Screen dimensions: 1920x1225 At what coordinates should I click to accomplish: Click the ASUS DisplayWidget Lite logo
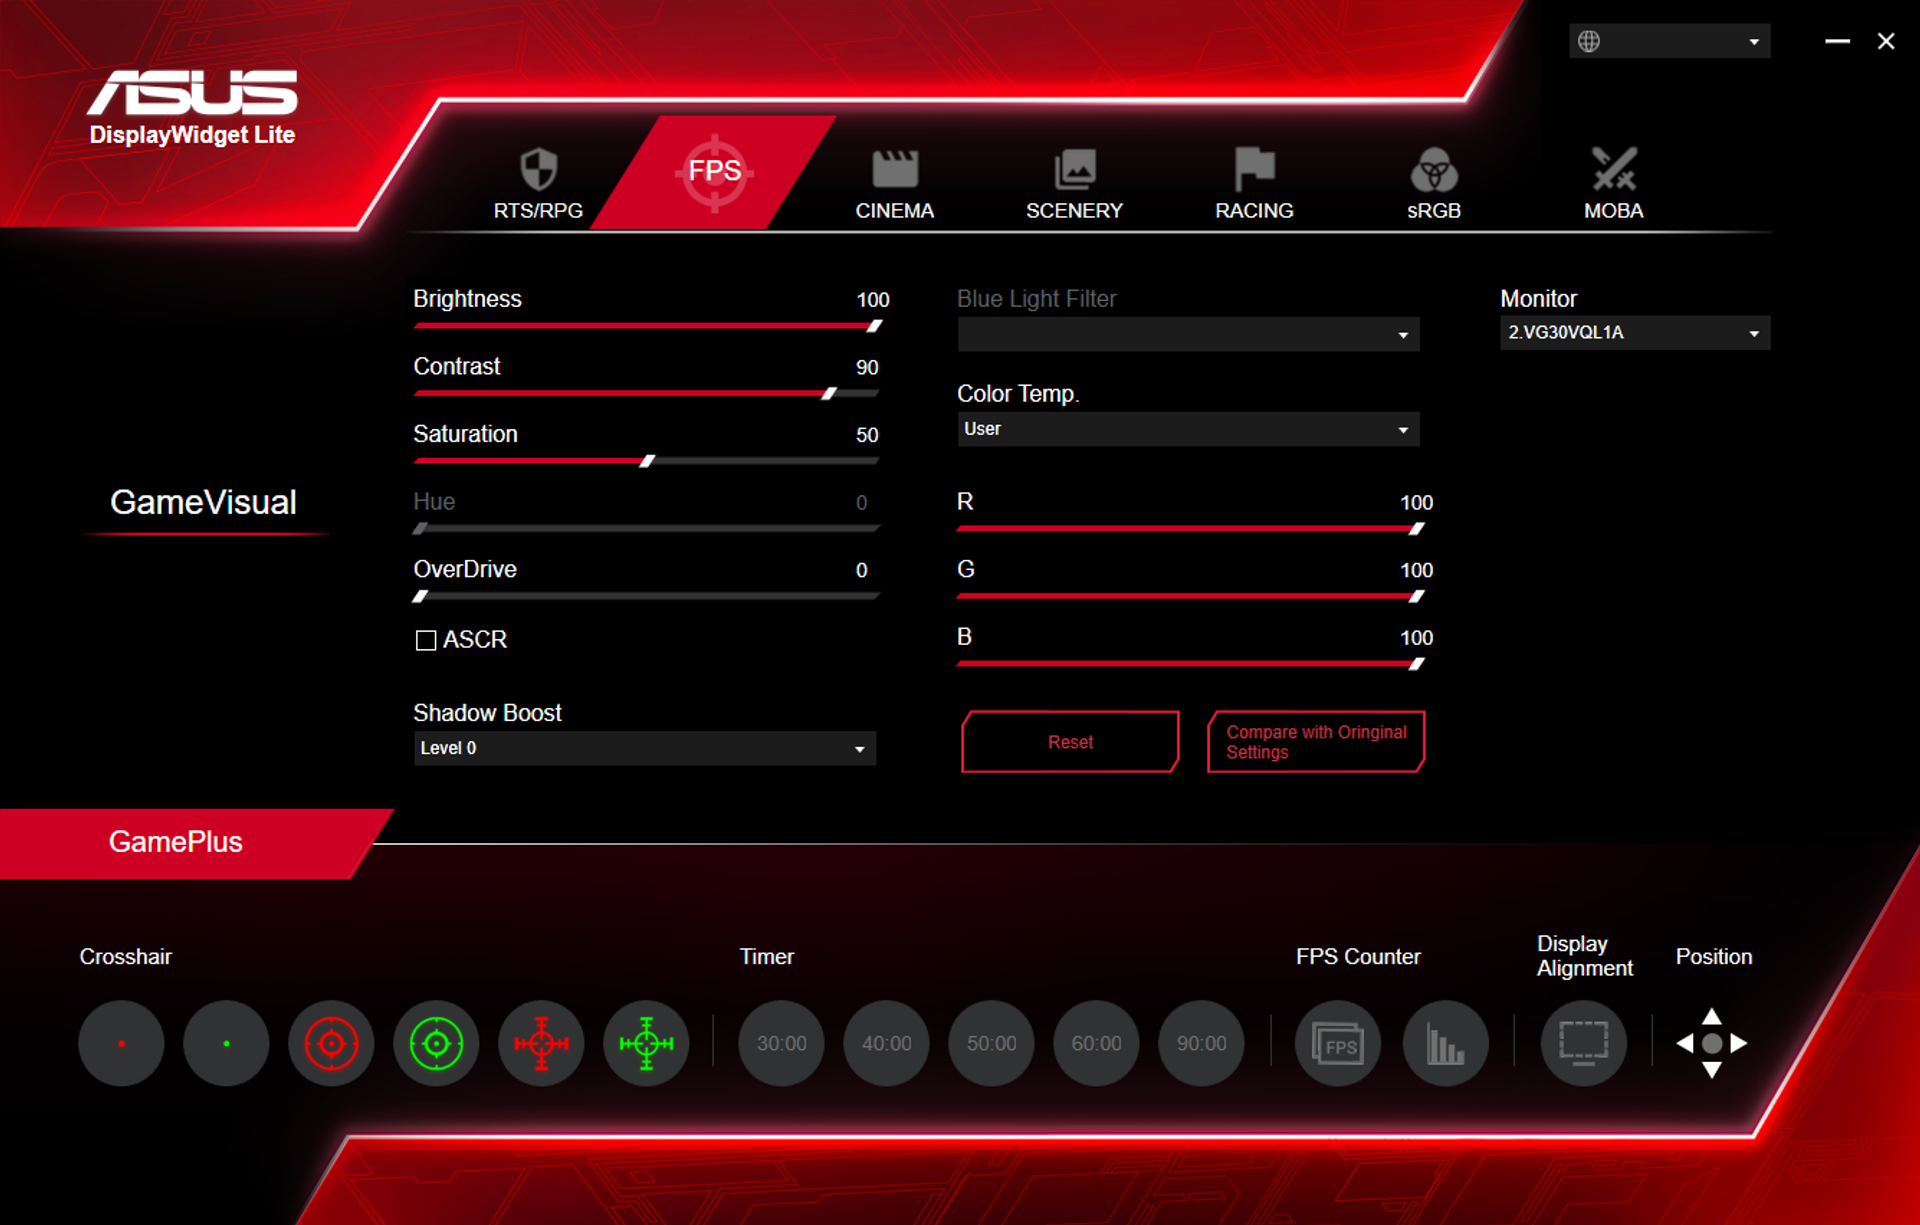[192, 108]
